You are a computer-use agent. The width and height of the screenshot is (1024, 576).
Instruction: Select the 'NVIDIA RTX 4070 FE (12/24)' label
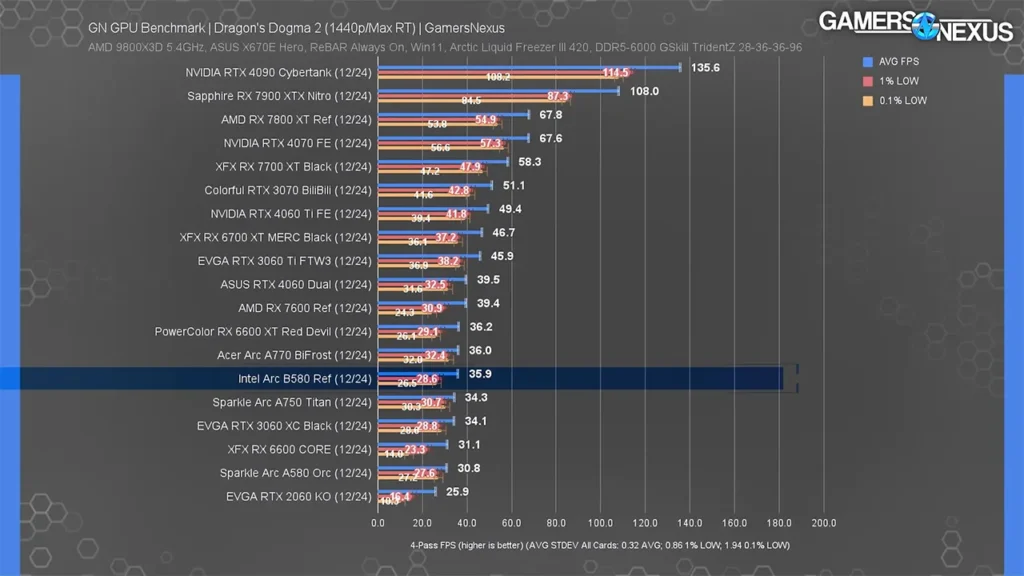pyautogui.click(x=298, y=143)
